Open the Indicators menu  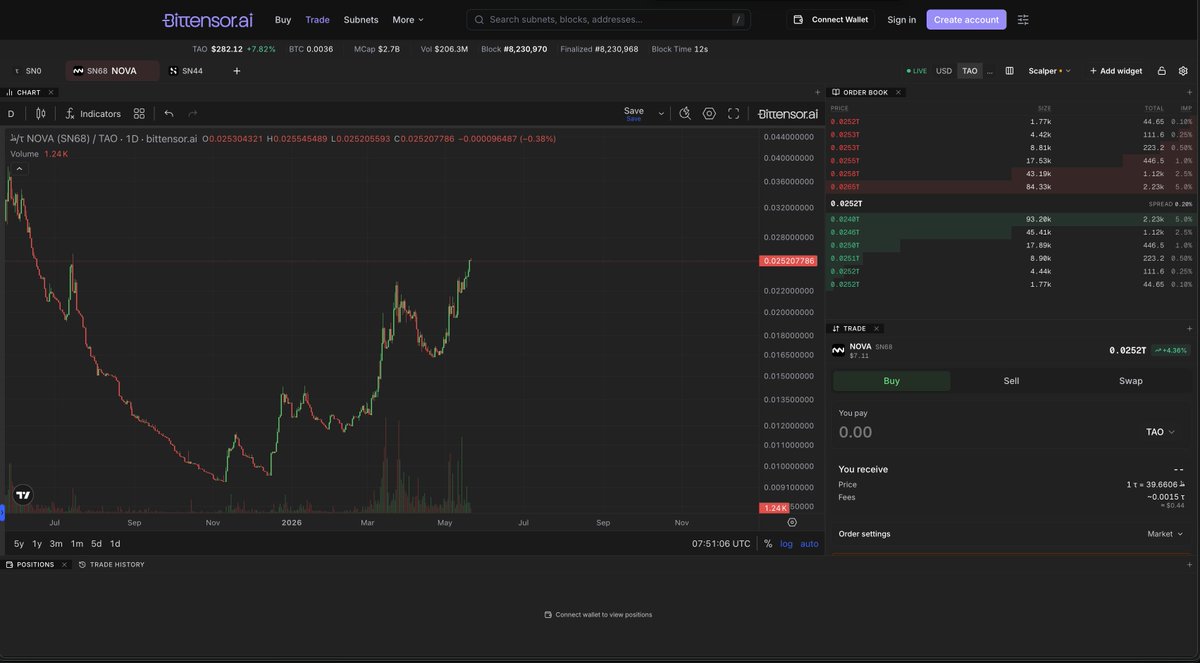[x=93, y=114]
